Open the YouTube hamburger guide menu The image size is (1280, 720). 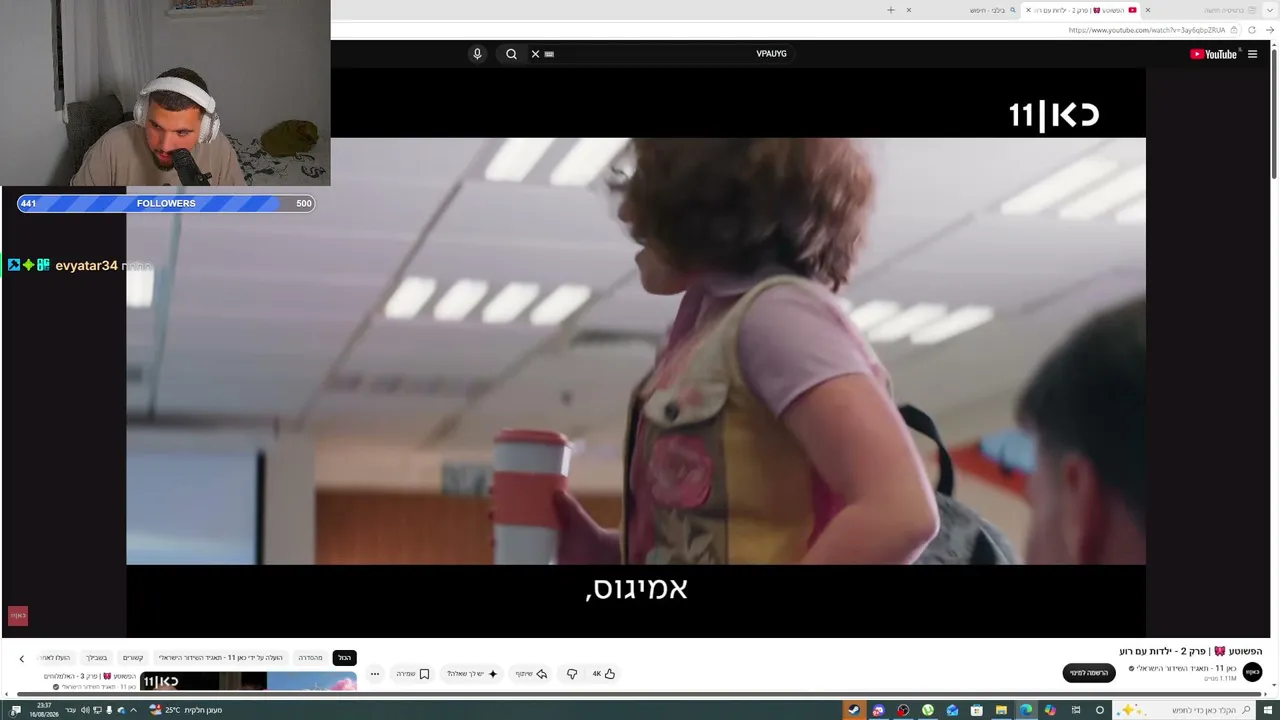[x=1252, y=54]
